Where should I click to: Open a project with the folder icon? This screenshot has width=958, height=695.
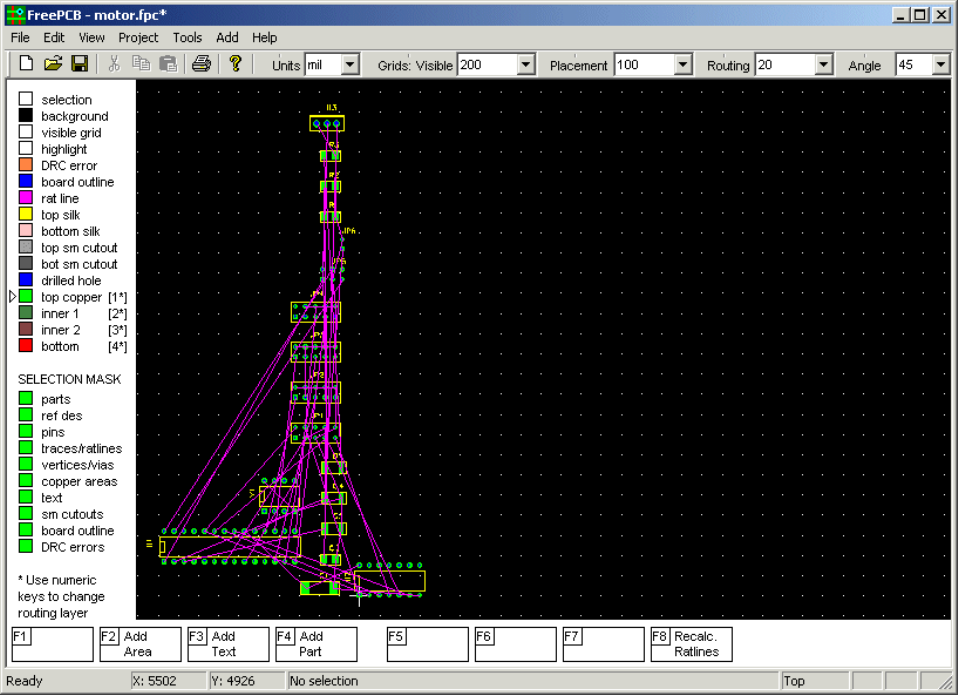click(53, 64)
